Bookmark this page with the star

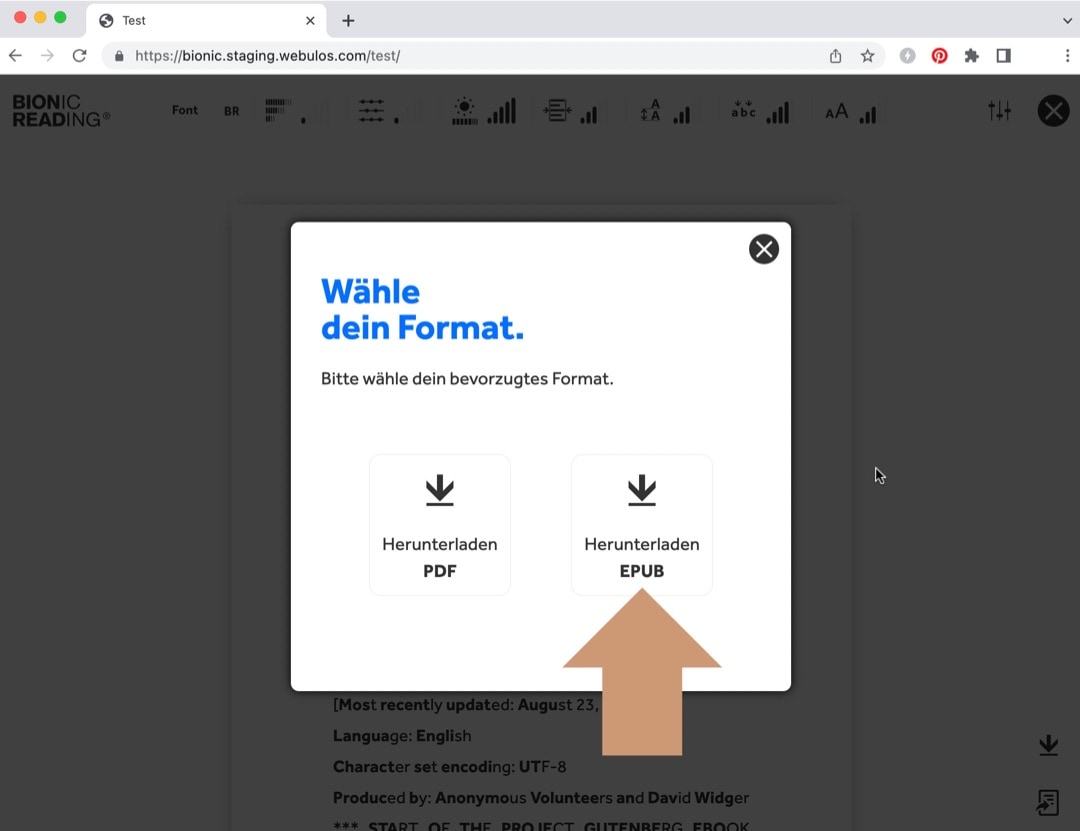point(867,56)
